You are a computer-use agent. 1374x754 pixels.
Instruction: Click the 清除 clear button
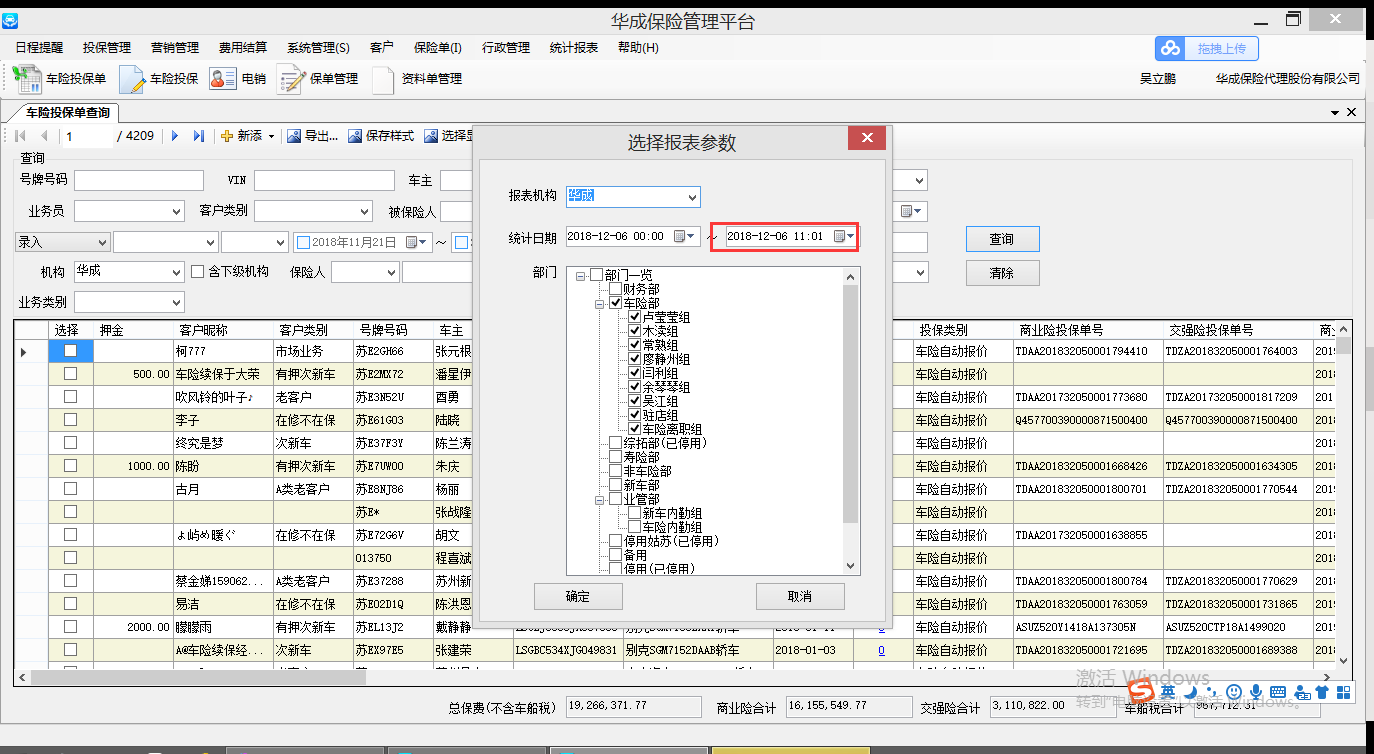click(1002, 273)
